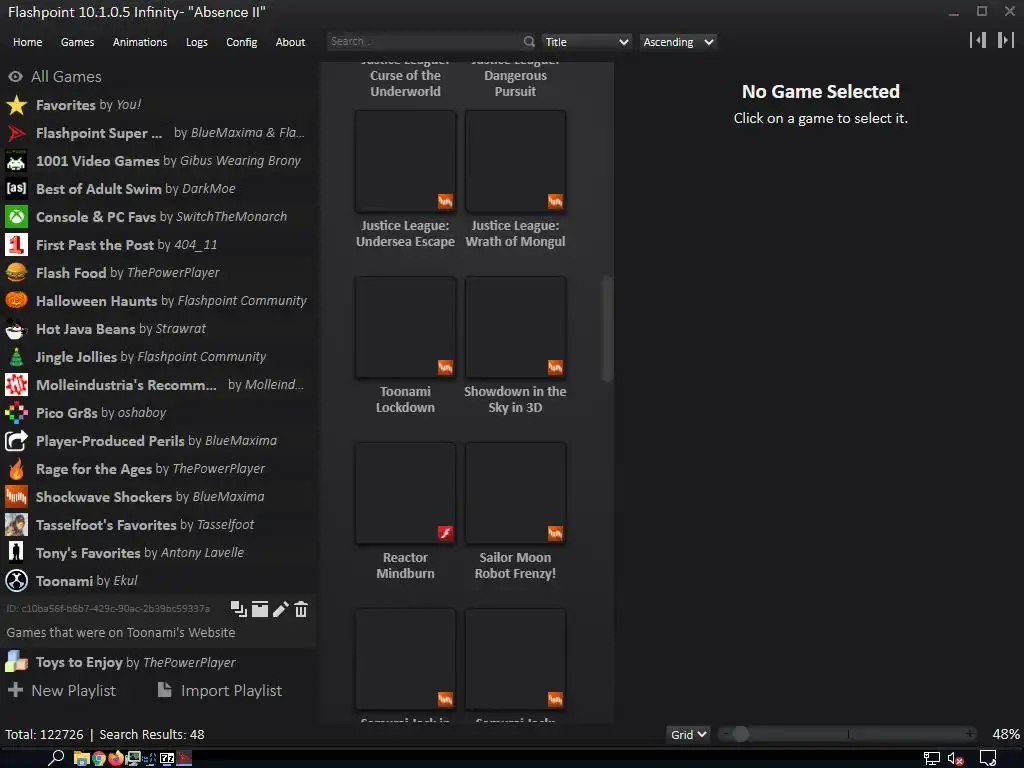Image resolution: width=1024 pixels, height=768 pixels.
Task: Click Import Playlist
Action: coord(220,690)
